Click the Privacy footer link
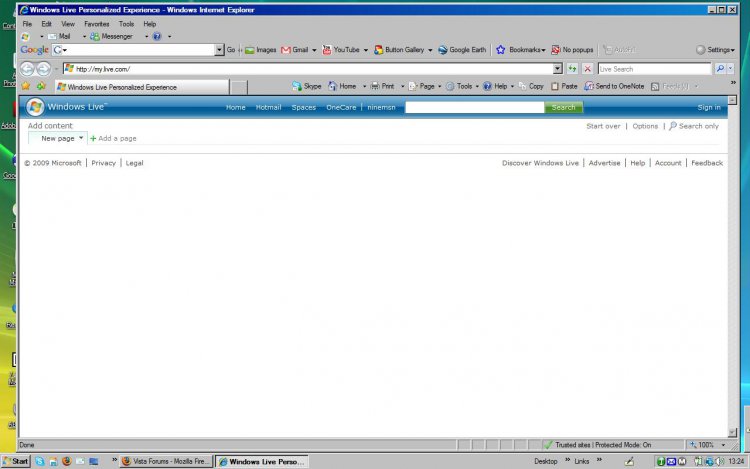Viewport: 750px width, 469px height. (103, 163)
